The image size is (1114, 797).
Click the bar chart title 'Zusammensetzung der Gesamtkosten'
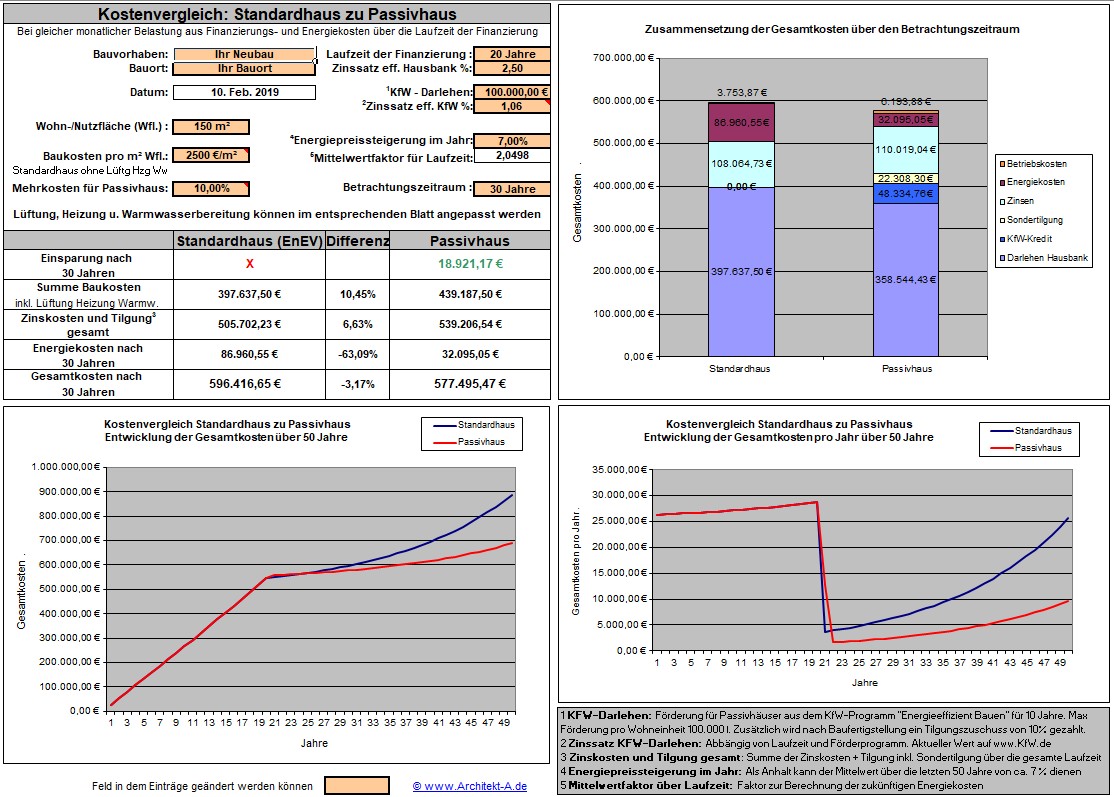pos(832,30)
